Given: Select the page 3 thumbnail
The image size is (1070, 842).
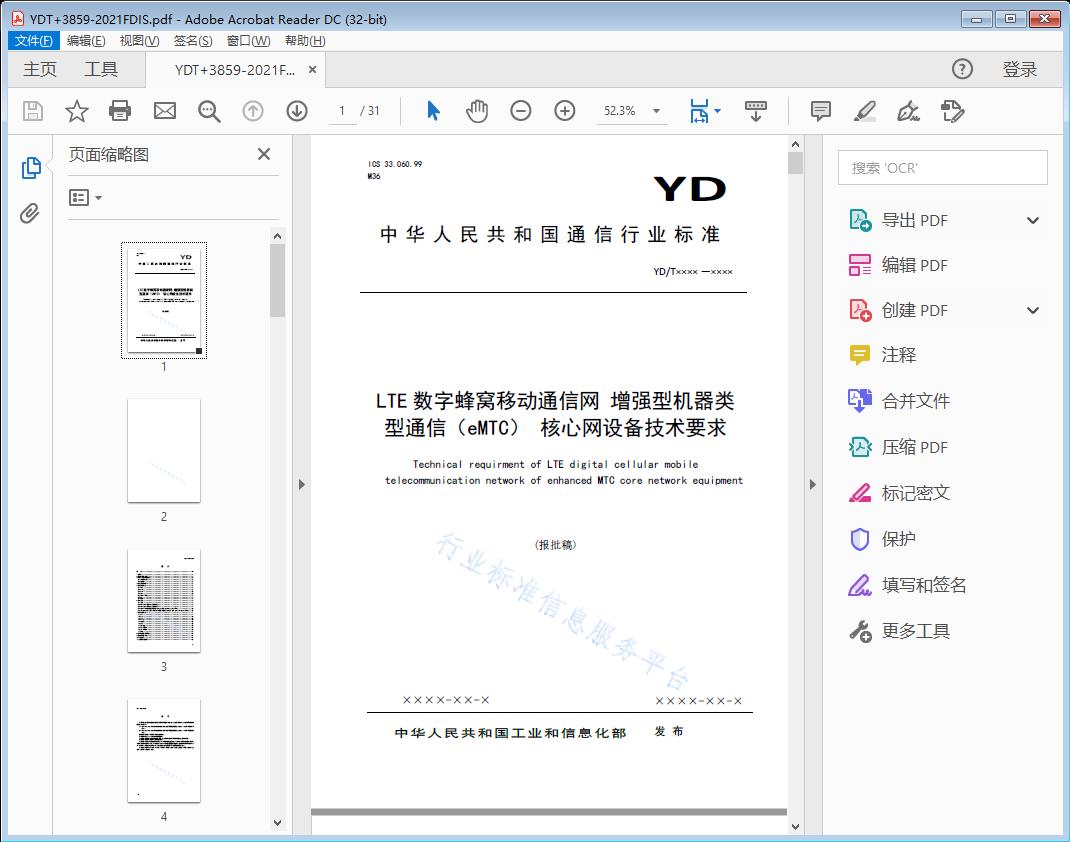Looking at the screenshot, I should [164, 601].
